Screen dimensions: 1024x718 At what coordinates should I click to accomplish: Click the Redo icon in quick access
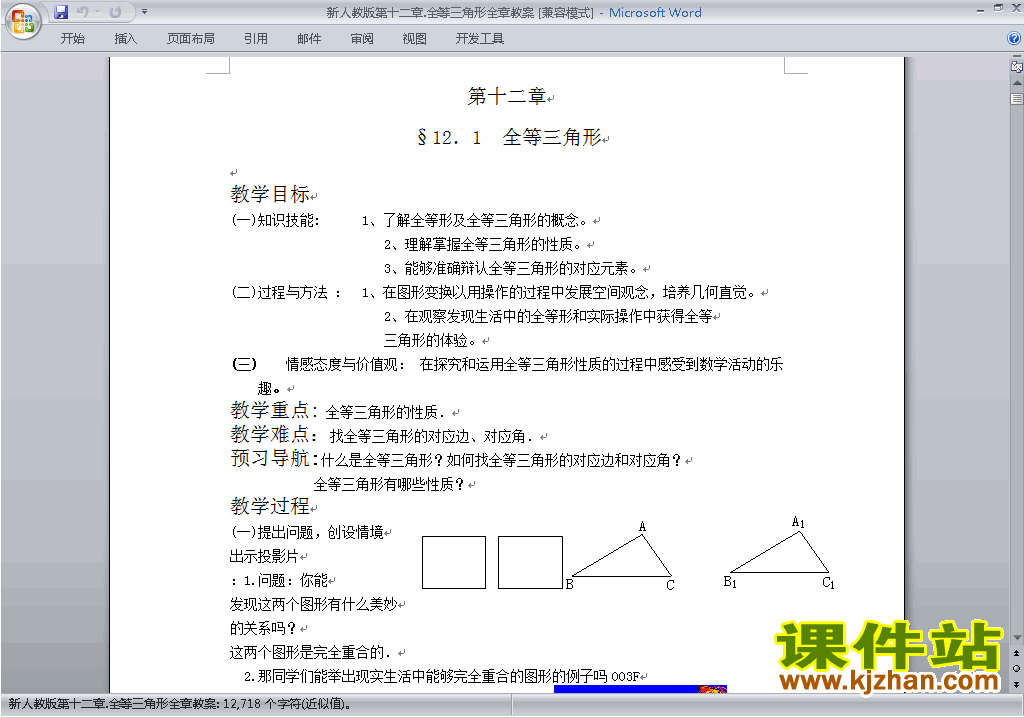[115, 12]
